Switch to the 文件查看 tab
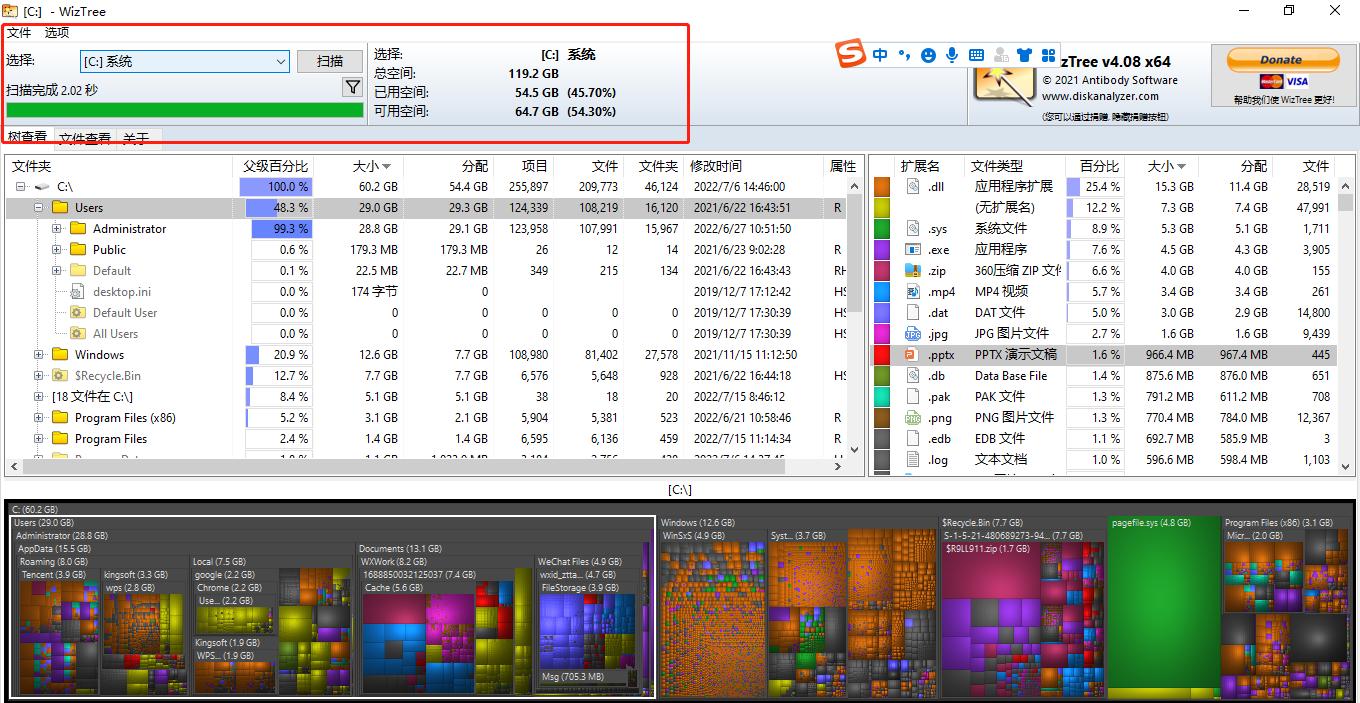 [85, 138]
